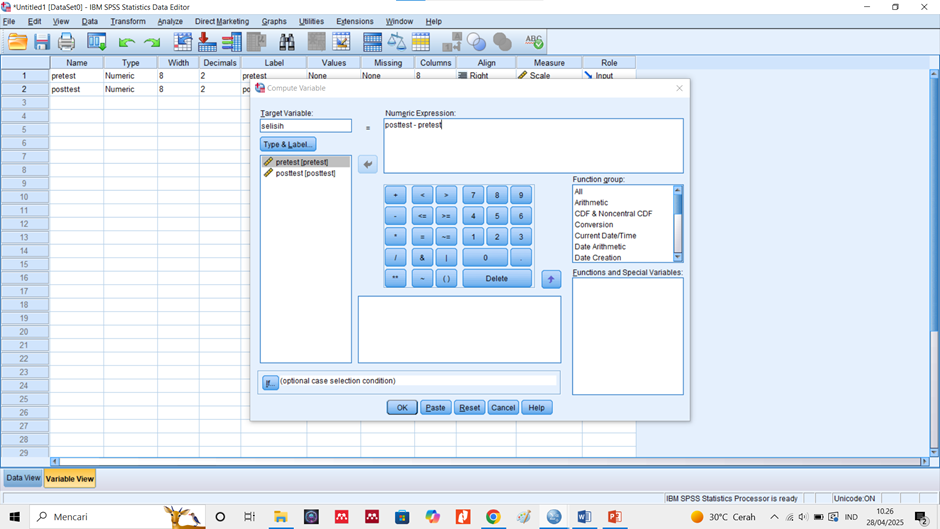Image resolution: width=940 pixels, height=529 pixels.
Task: Click the exponent ** keypad button
Action: (395, 278)
